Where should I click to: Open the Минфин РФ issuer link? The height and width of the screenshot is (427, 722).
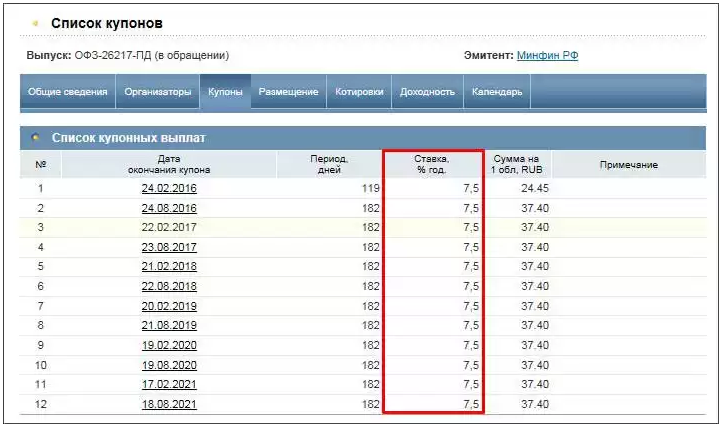547,55
